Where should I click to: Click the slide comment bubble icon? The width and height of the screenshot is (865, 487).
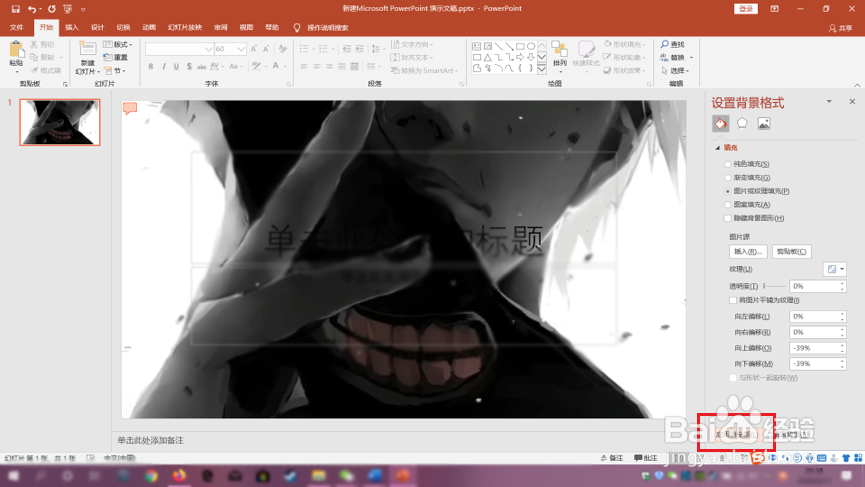click(x=130, y=108)
